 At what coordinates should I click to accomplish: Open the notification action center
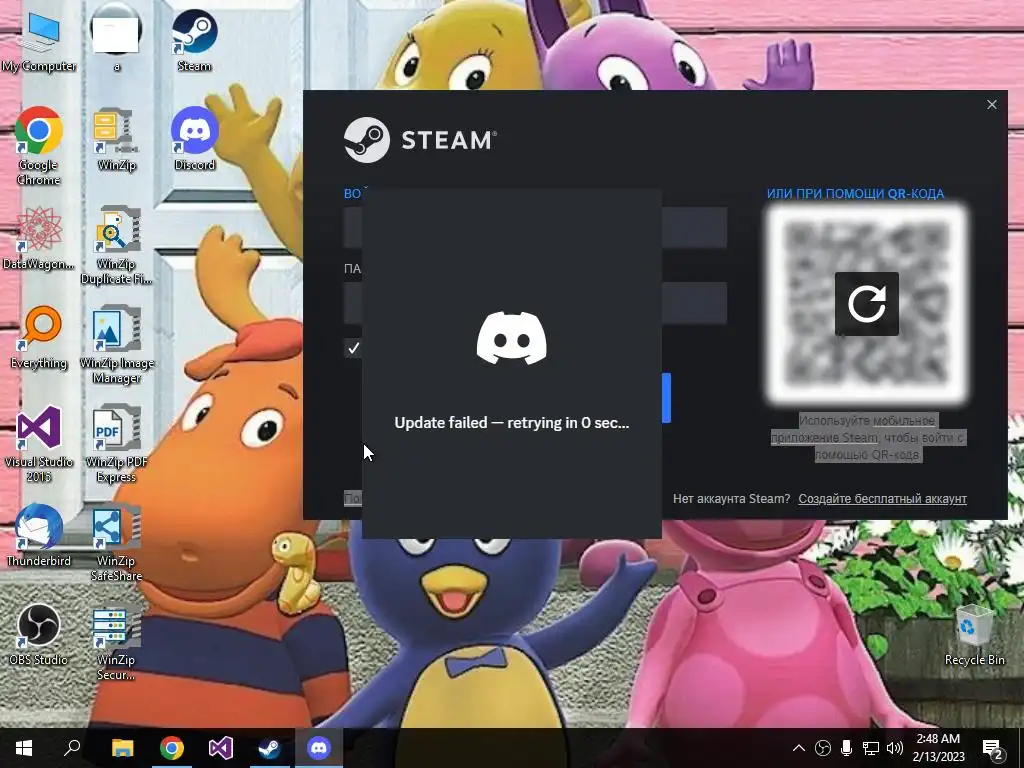tap(992, 748)
